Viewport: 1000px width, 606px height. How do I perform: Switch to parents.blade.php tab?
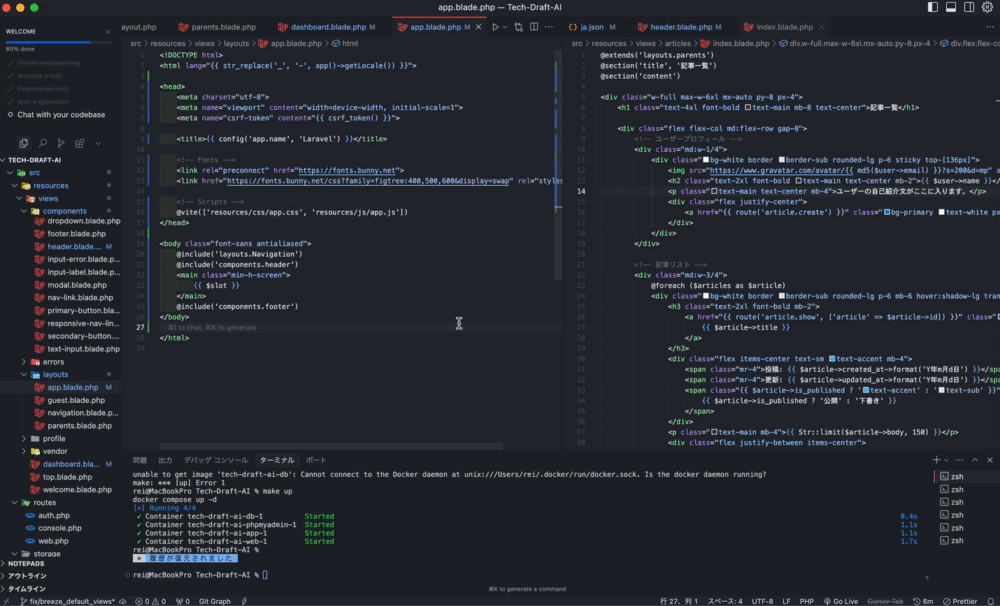[217, 27]
